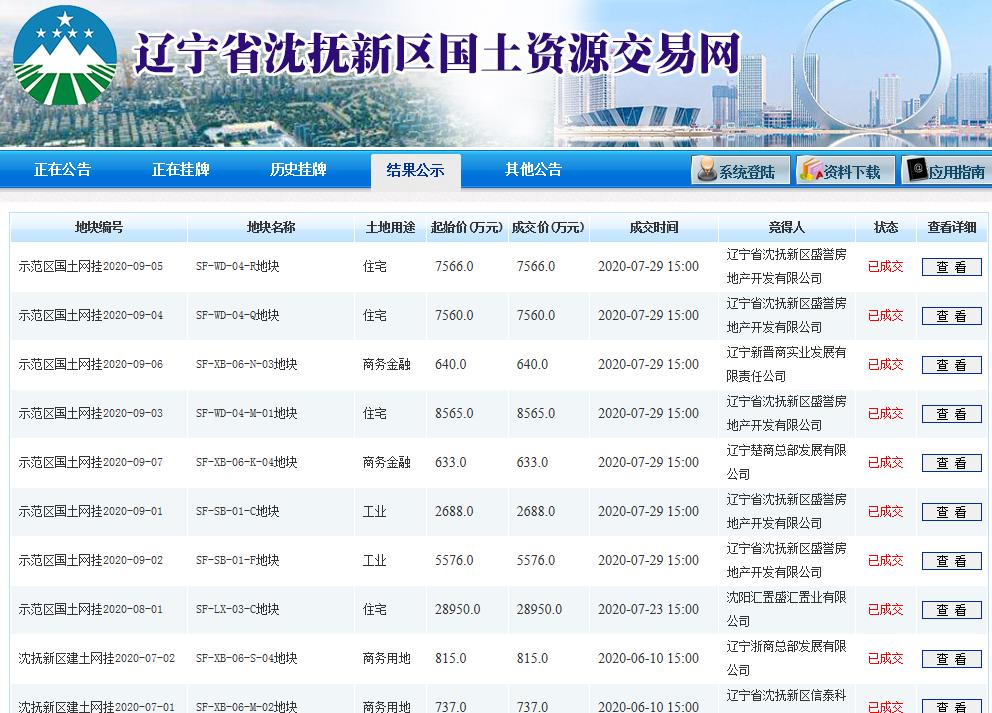
Task: Open 应用指南 application guide
Action: coord(948,170)
